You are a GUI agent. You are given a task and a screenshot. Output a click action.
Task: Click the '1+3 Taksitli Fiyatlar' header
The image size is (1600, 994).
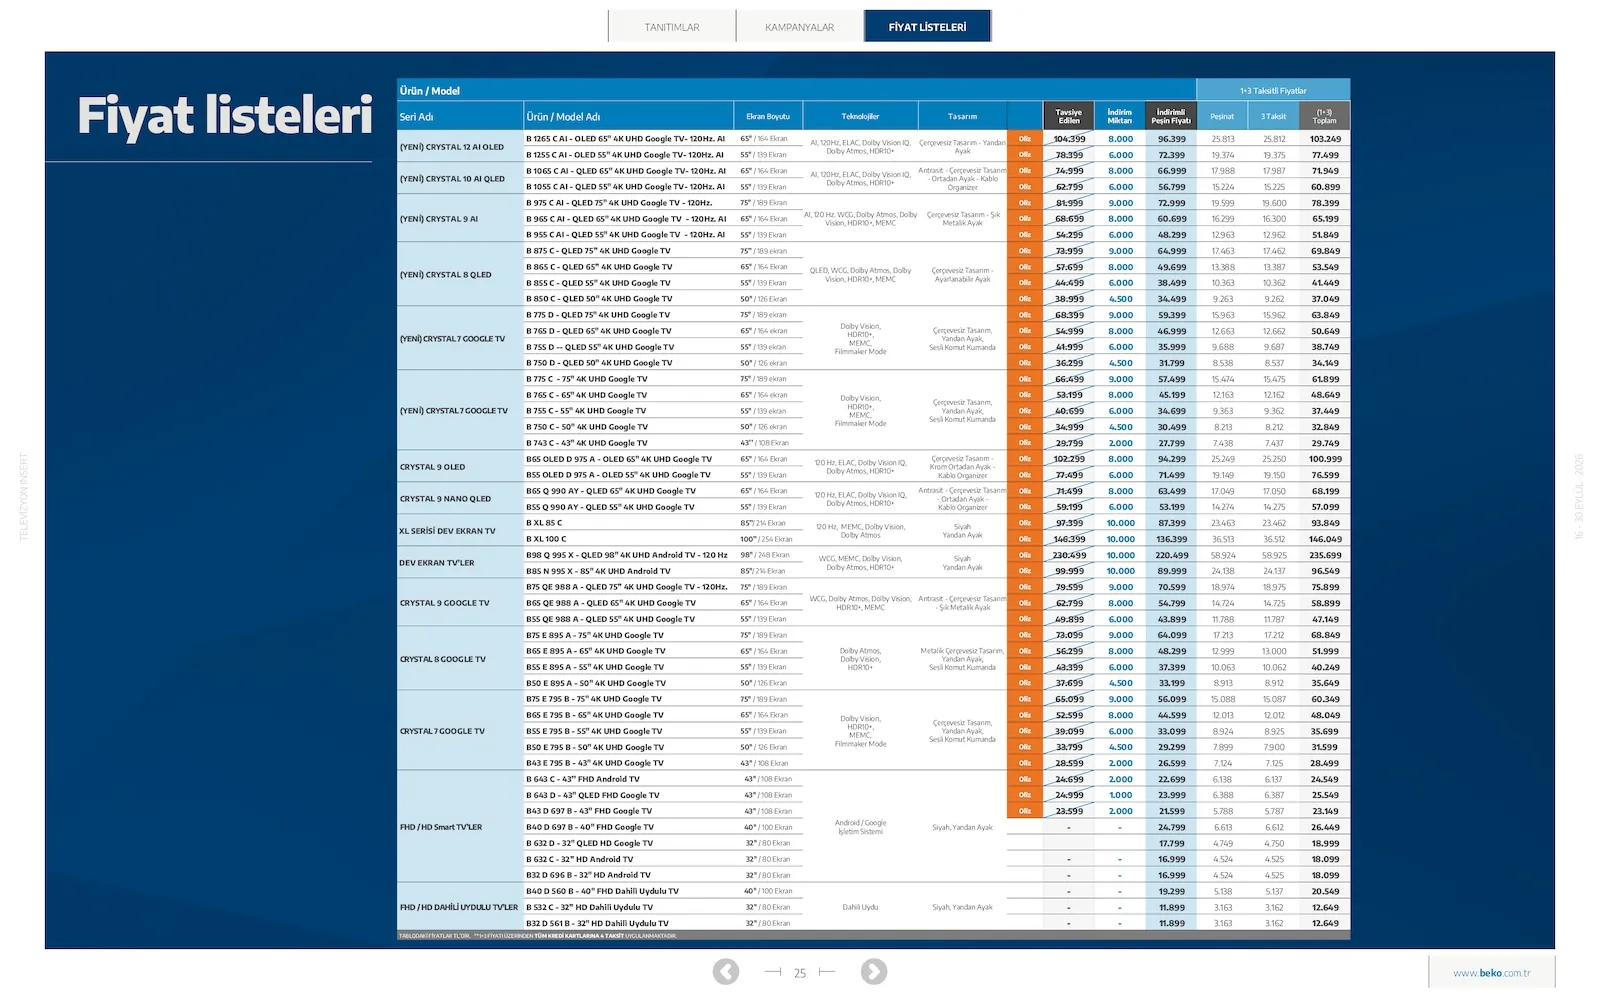point(1273,91)
